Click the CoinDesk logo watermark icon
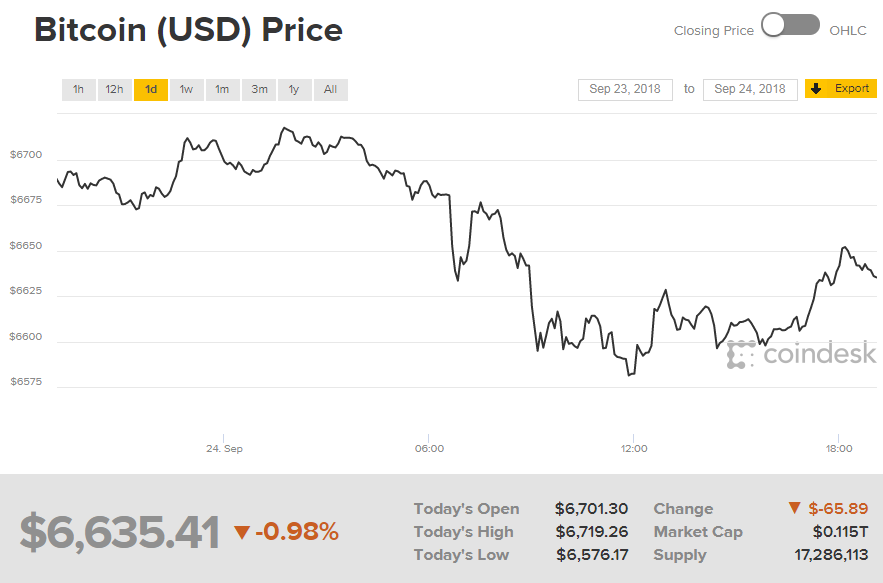The image size is (883, 583). [x=741, y=355]
